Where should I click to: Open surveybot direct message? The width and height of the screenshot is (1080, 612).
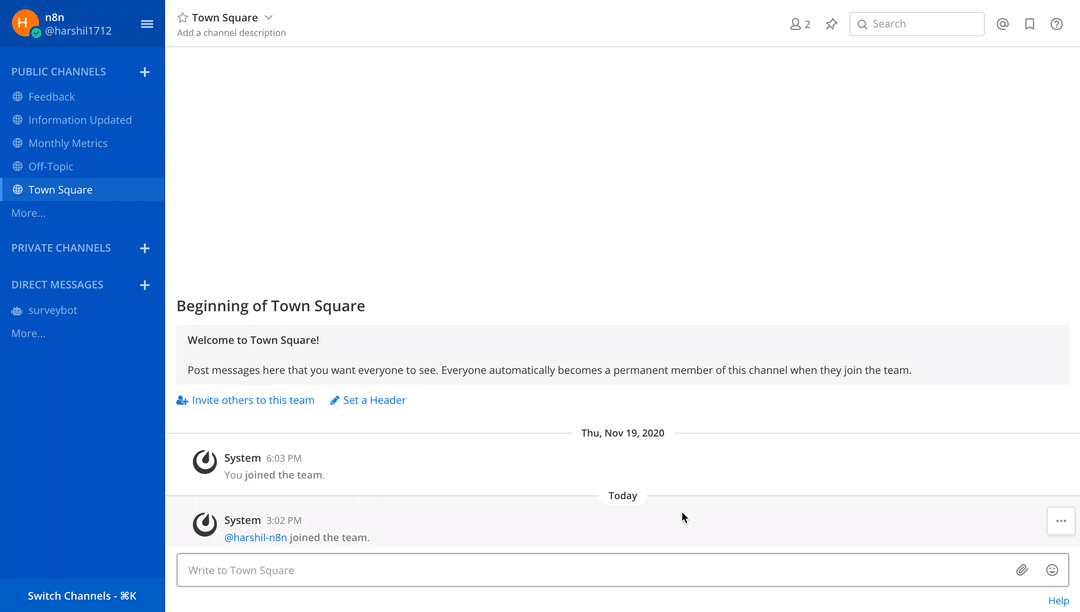(52, 310)
